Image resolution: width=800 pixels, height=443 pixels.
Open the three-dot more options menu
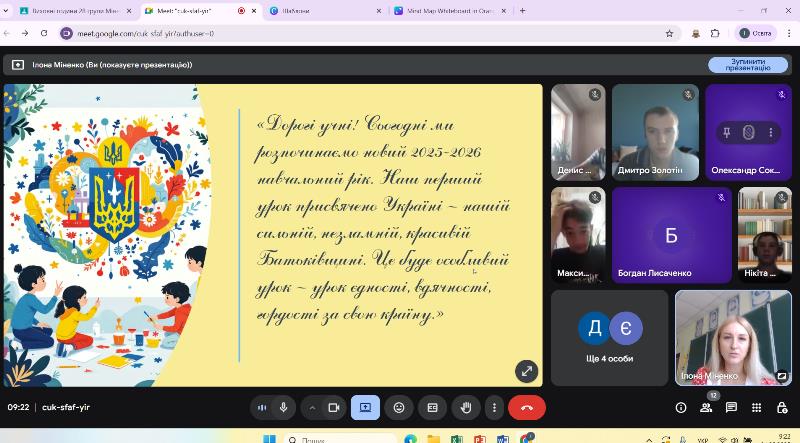tap(494, 408)
